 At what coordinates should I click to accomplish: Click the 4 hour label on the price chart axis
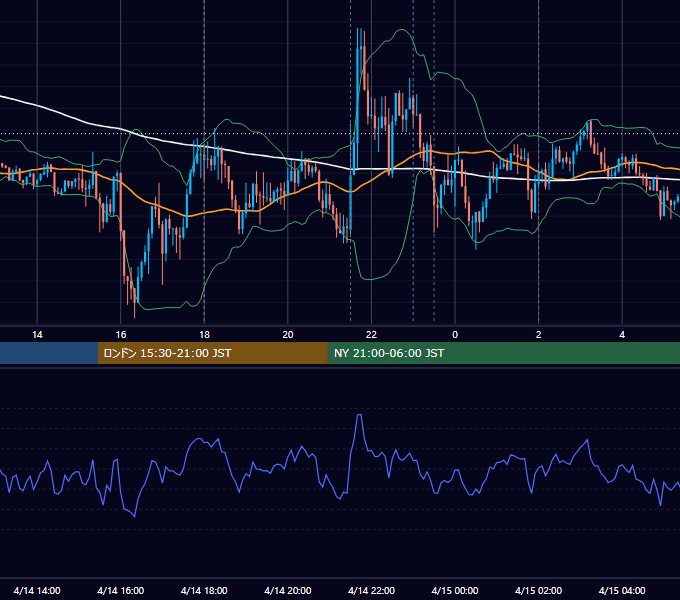pos(622,335)
